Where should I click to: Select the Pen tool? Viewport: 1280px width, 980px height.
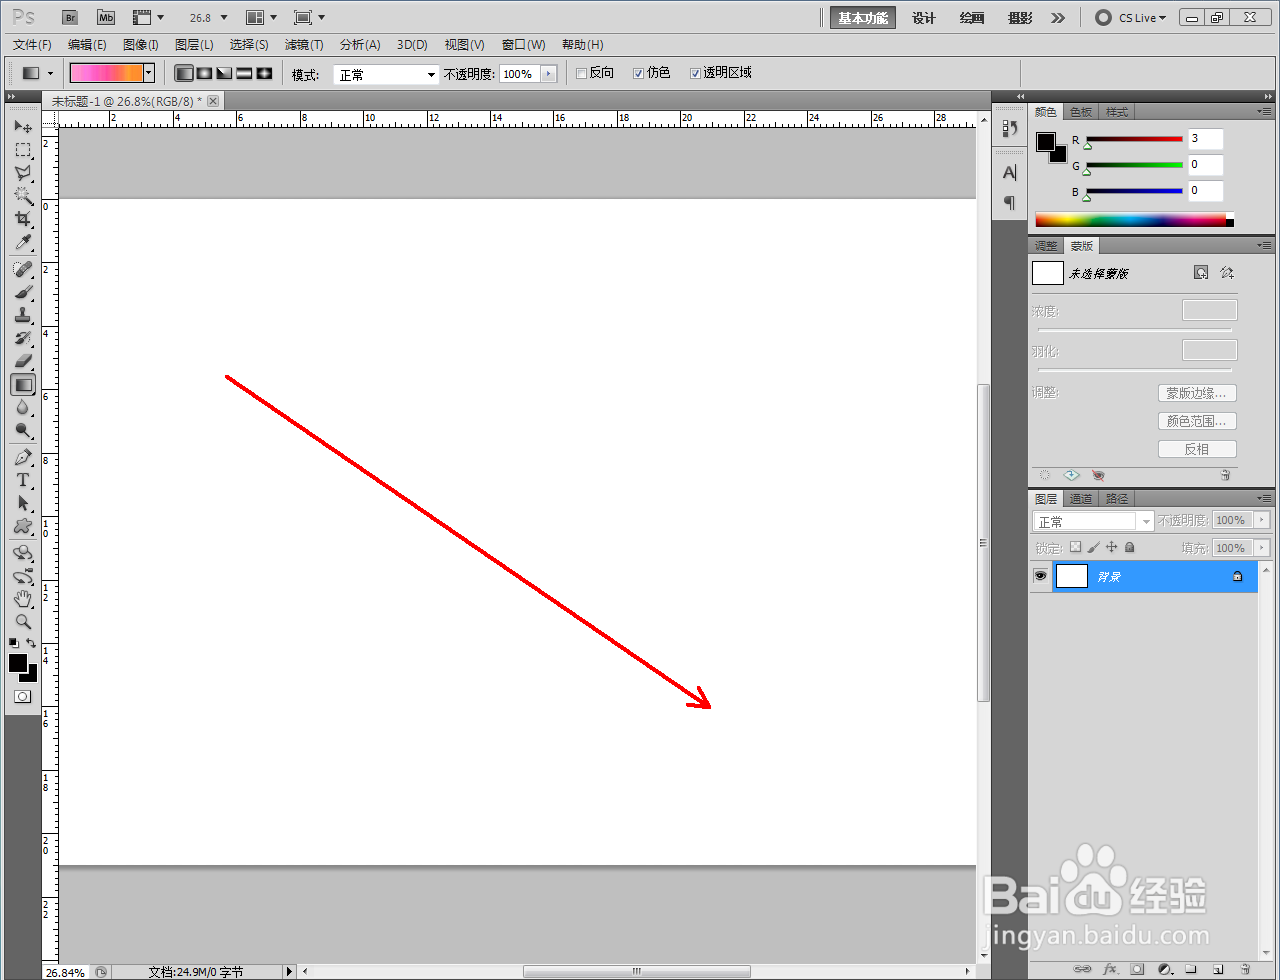(x=23, y=458)
